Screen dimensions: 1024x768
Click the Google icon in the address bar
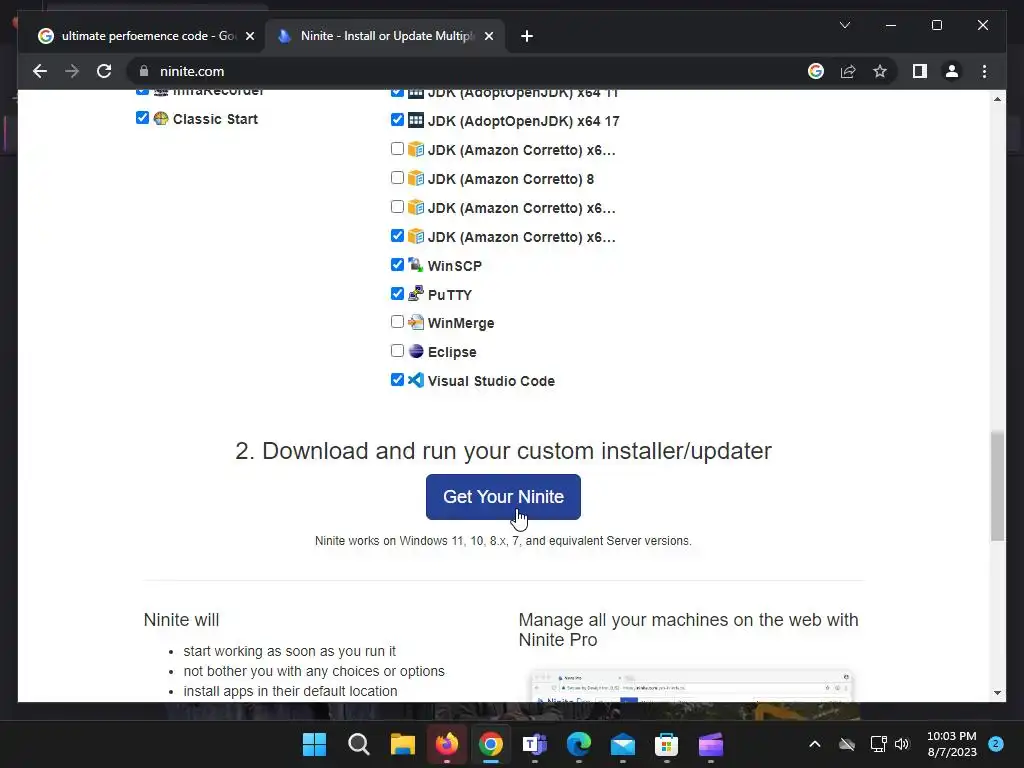point(816,71)
